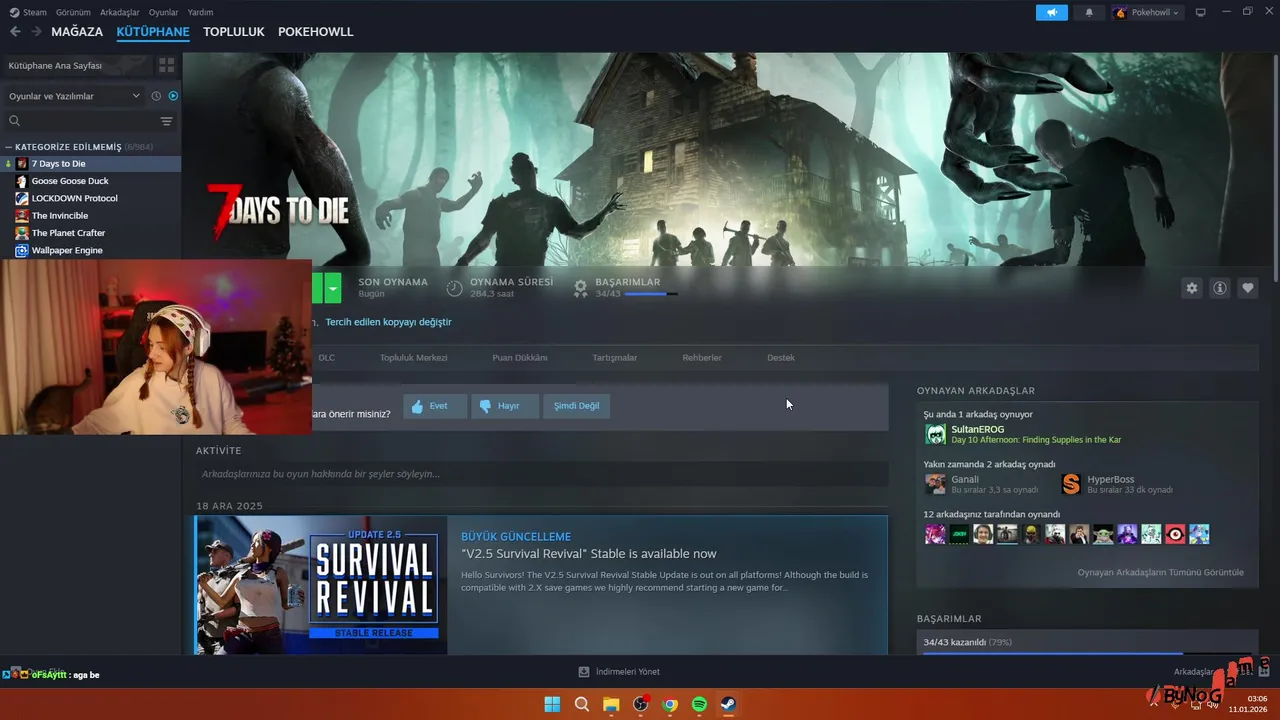
Task: Select Wallpaper Engine in library
Action: [x=91, y=250]
